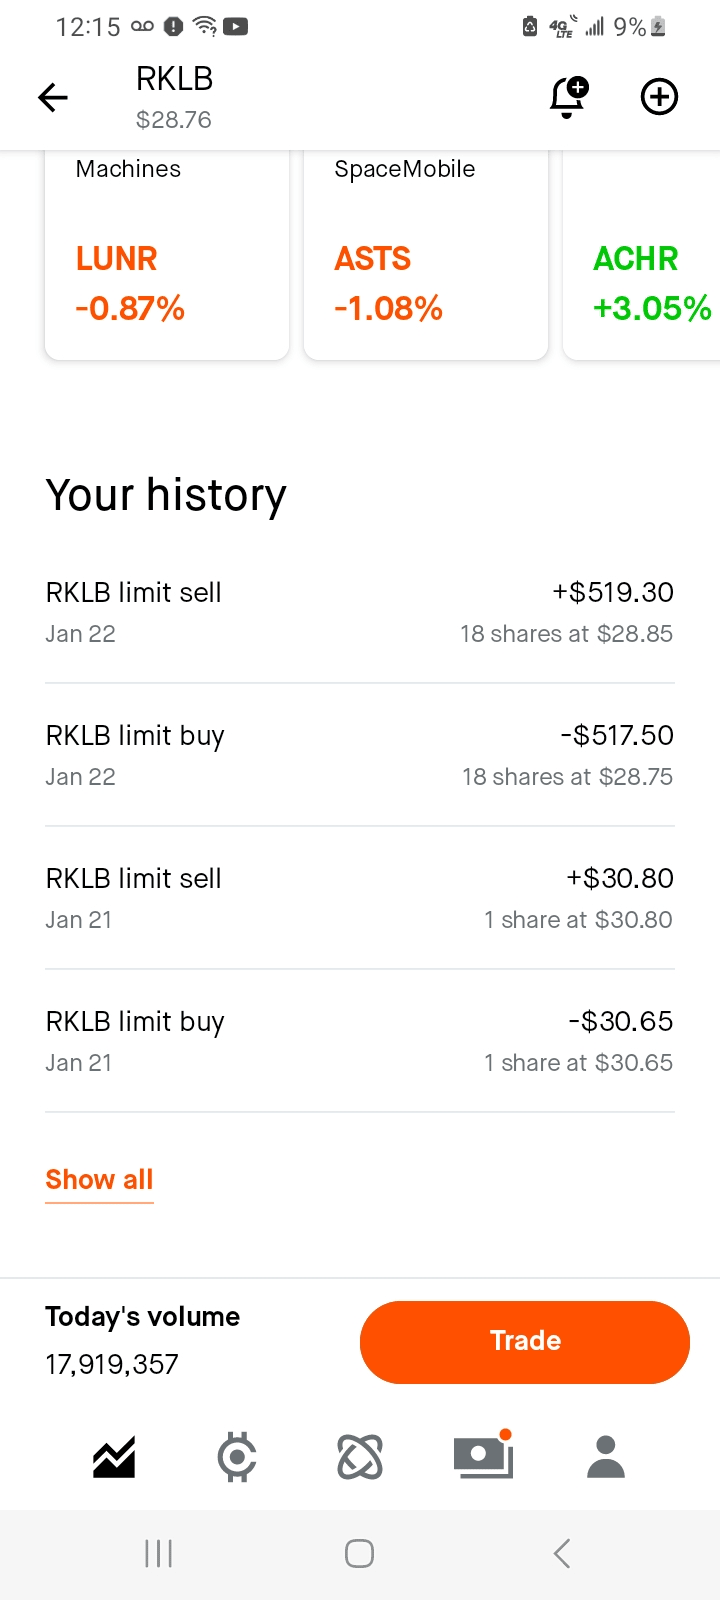Open the cash tab with notification dot

[483, 1457]
